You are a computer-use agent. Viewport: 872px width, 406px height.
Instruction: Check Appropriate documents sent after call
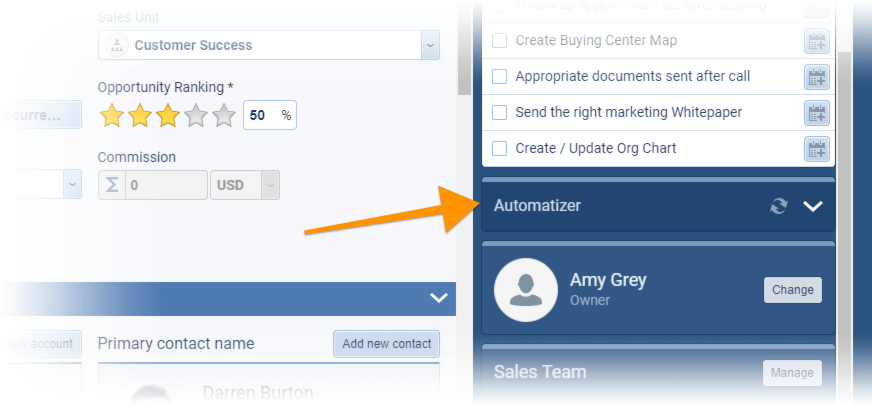point(499,76)
